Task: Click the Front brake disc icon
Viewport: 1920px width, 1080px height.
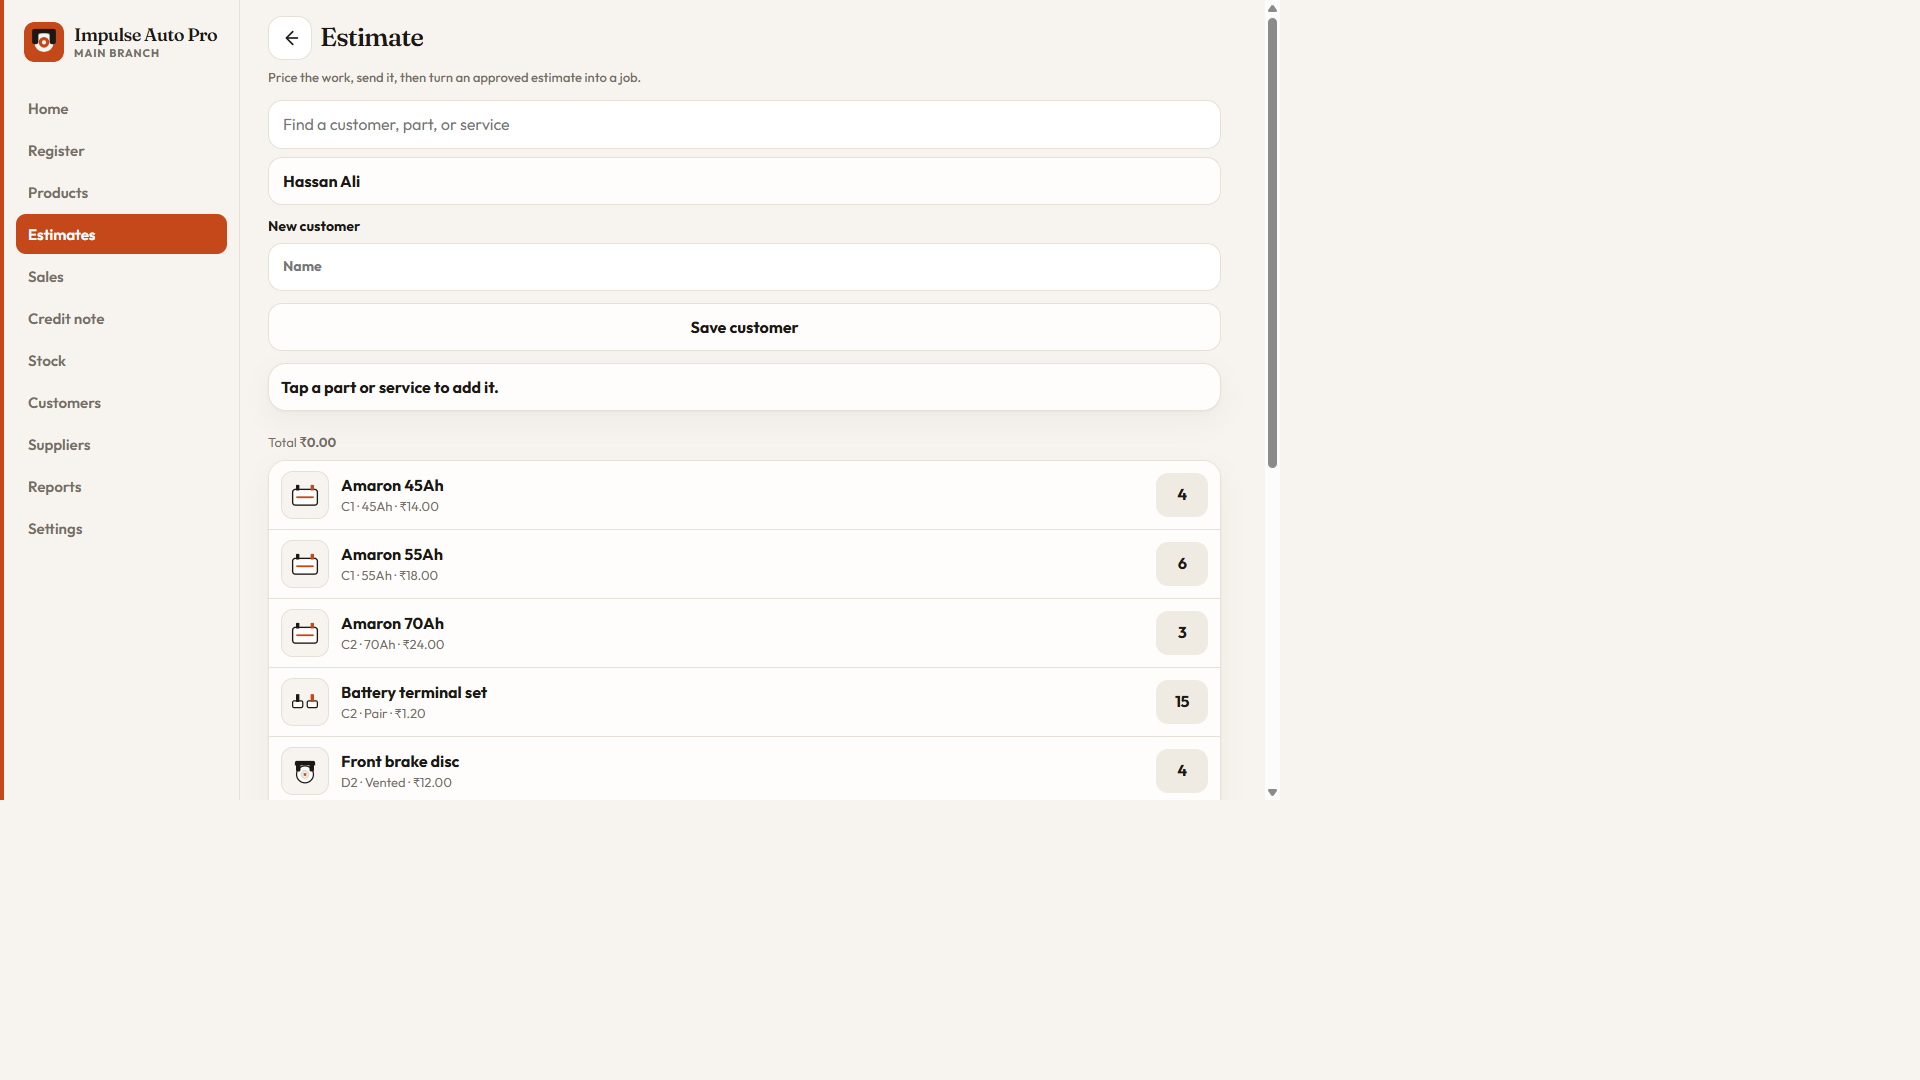Action: [x=305, y=771]
